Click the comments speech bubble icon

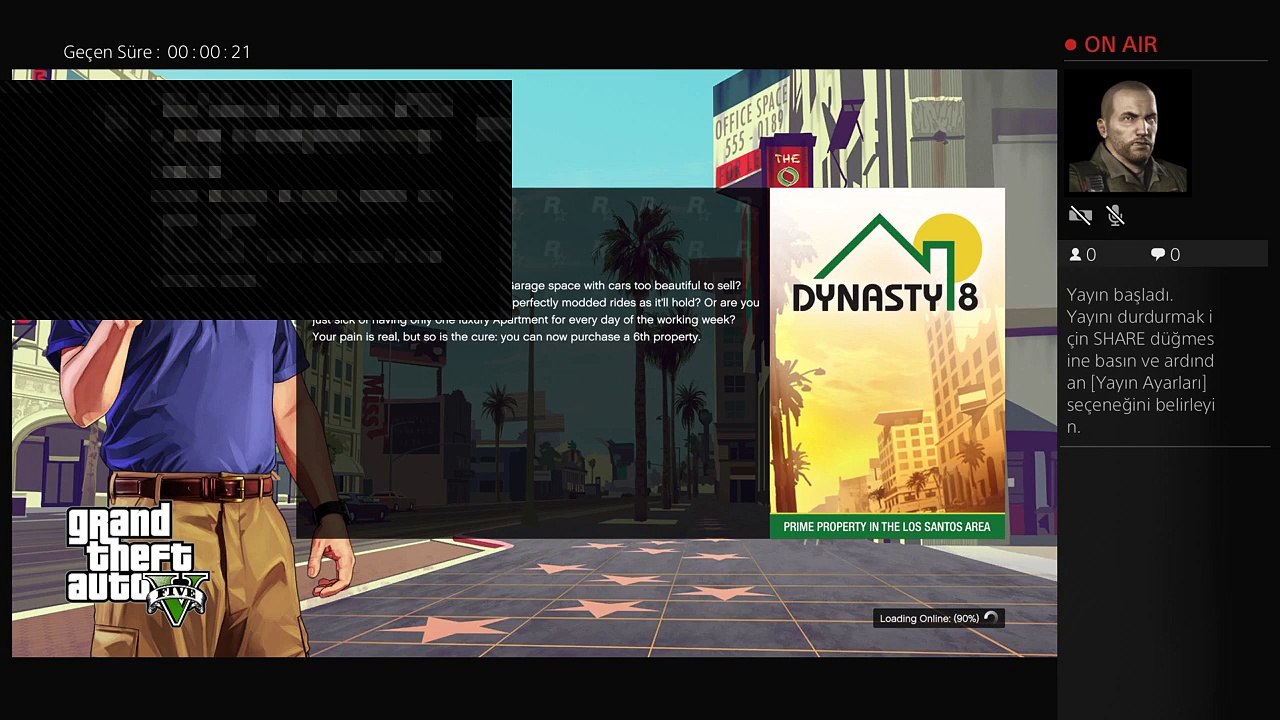click(x=1158, y=255)
